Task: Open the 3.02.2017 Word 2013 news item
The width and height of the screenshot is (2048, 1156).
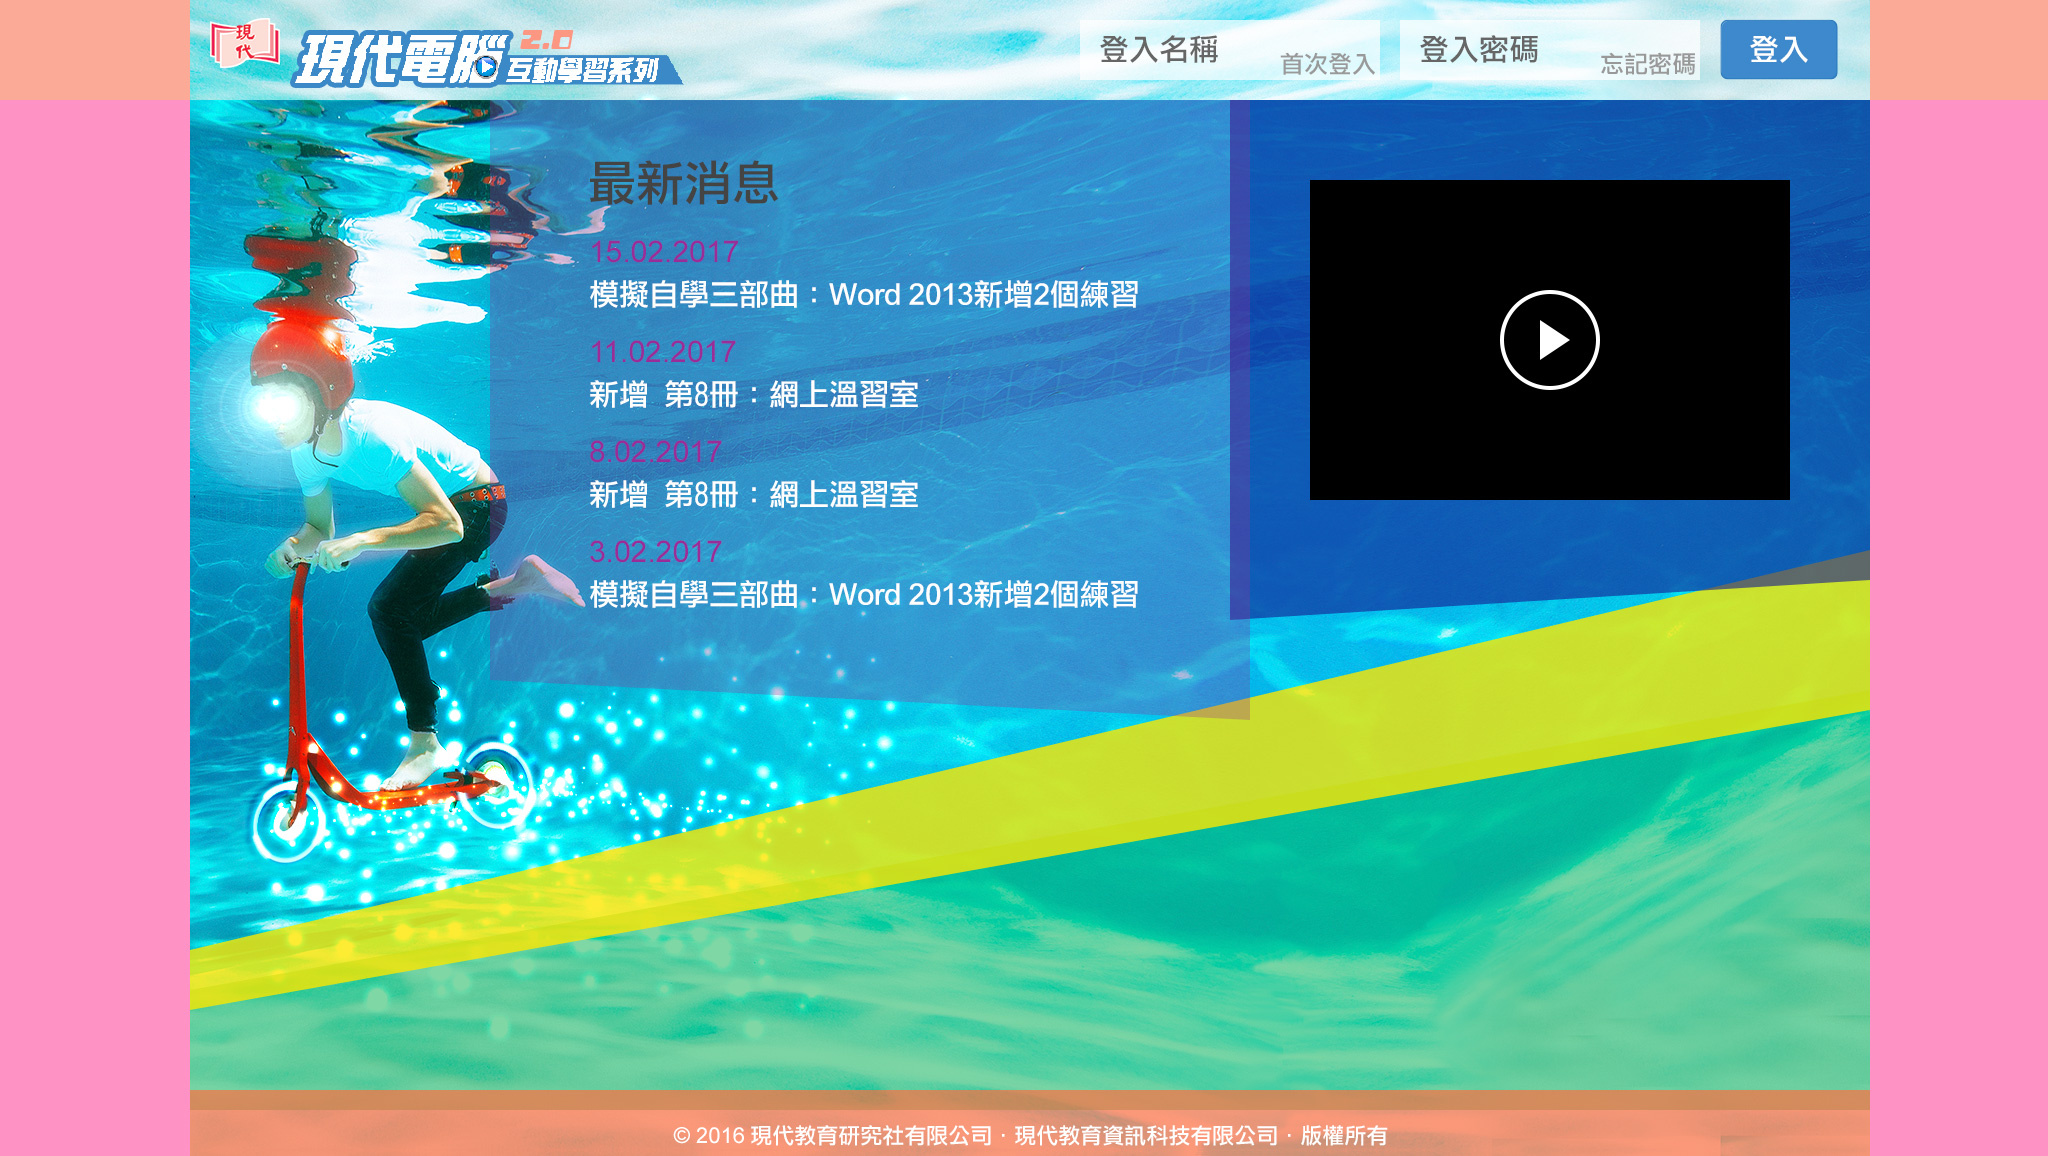Action: [864, 595]
